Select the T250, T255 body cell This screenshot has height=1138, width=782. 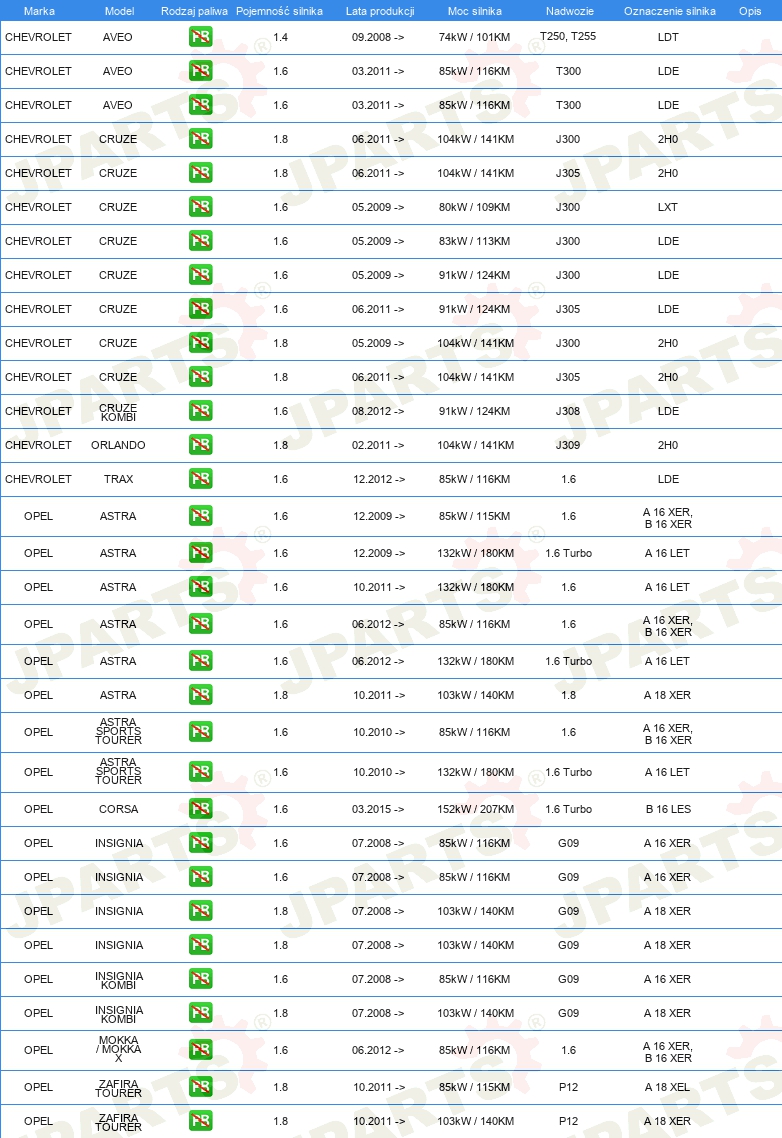tap(568, 36)
